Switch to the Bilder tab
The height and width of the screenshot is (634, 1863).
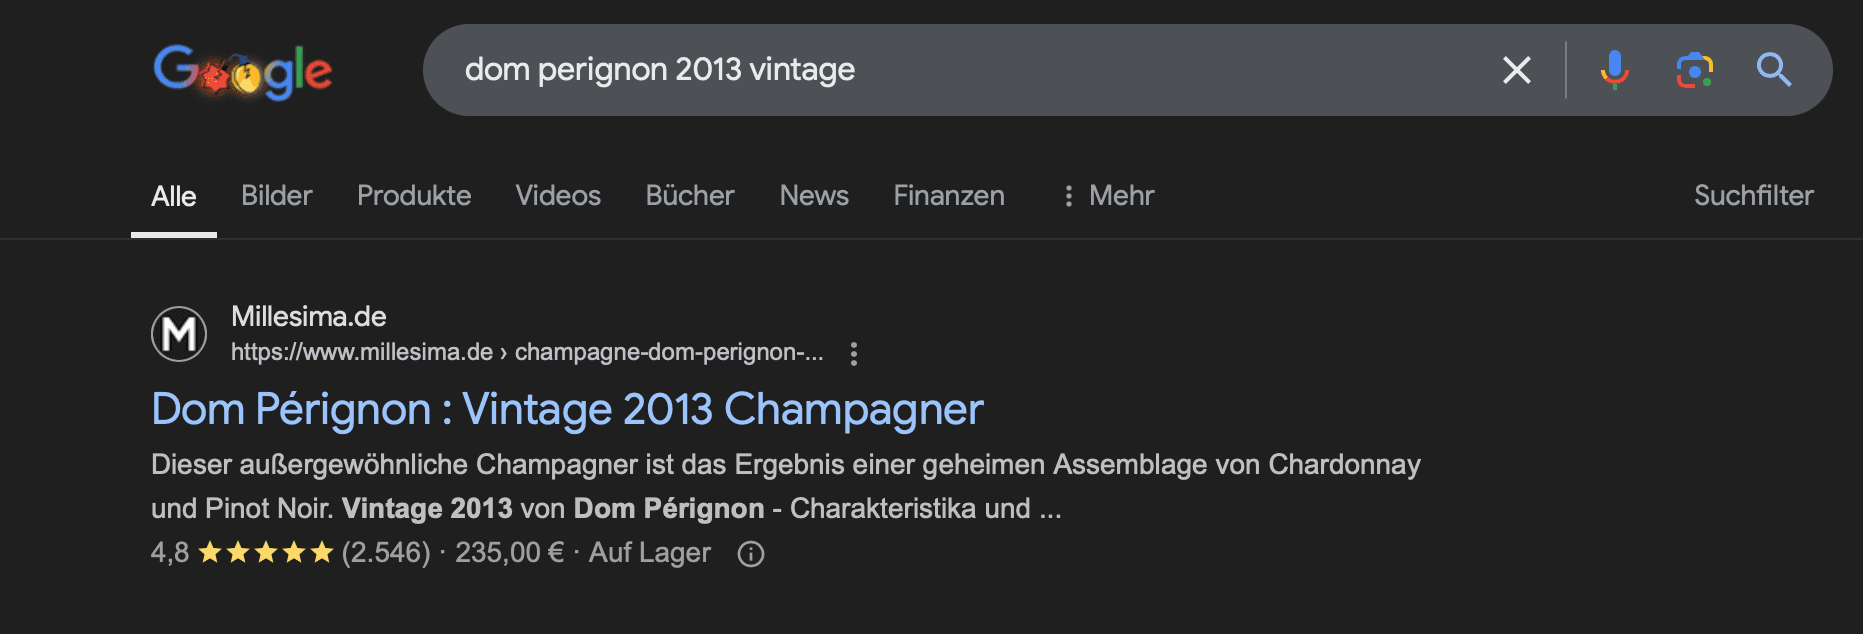(x=277, y=196)
